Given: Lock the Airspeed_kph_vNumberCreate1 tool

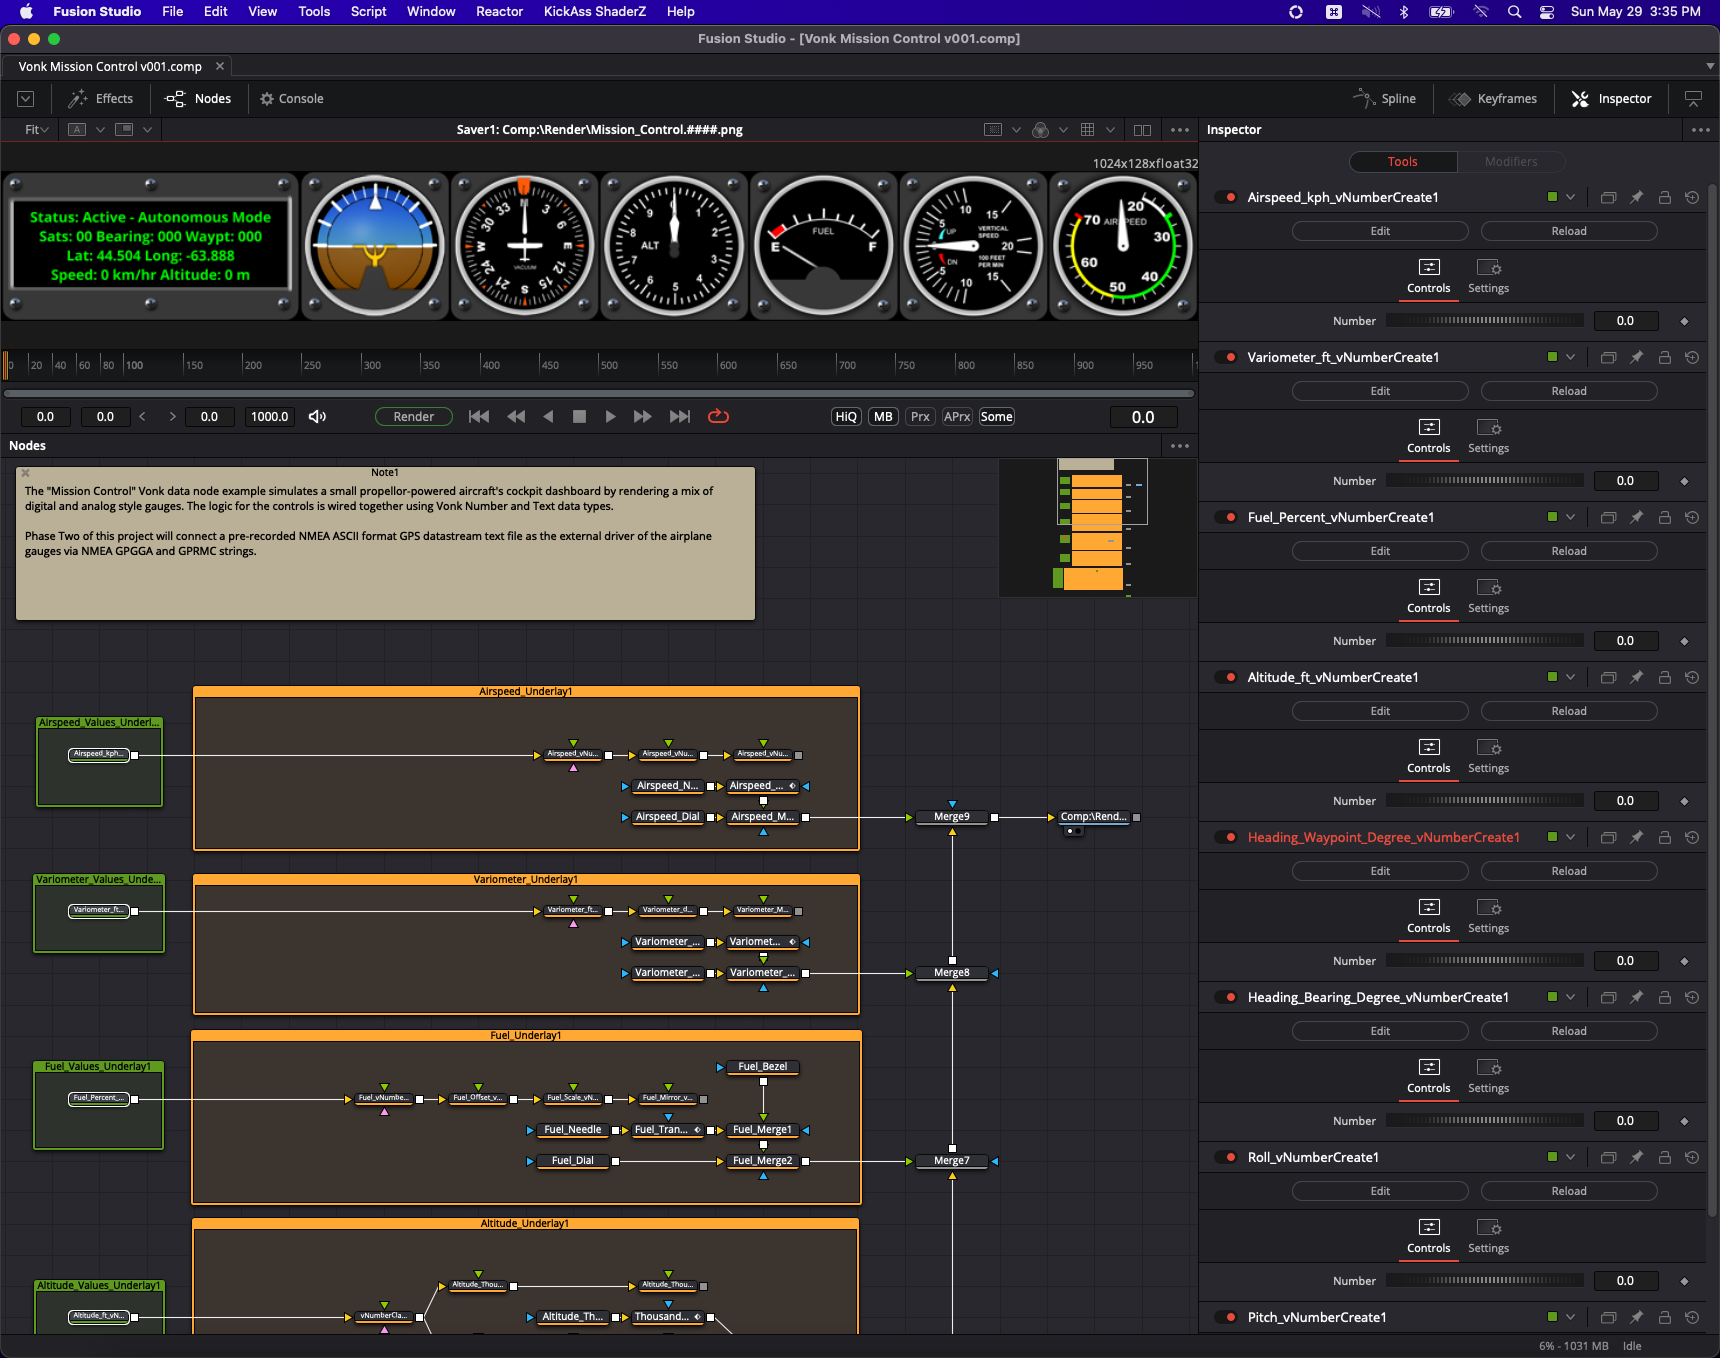Looking at the screenshot, I should 1665,198.
